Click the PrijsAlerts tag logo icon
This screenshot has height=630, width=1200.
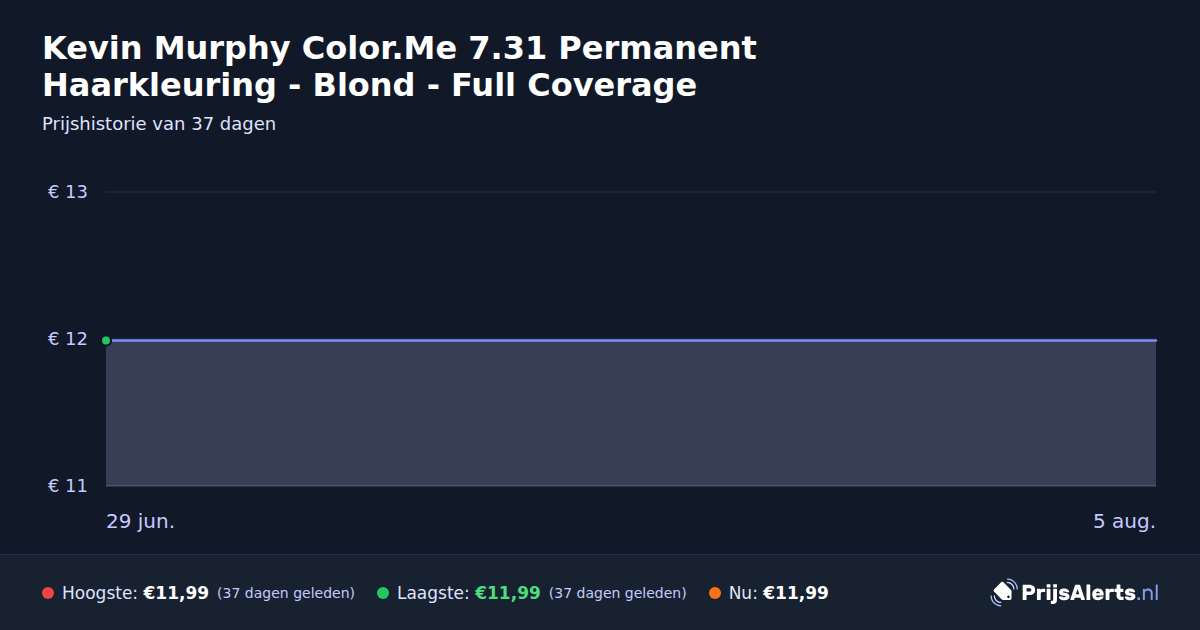tap(1003, 593)
